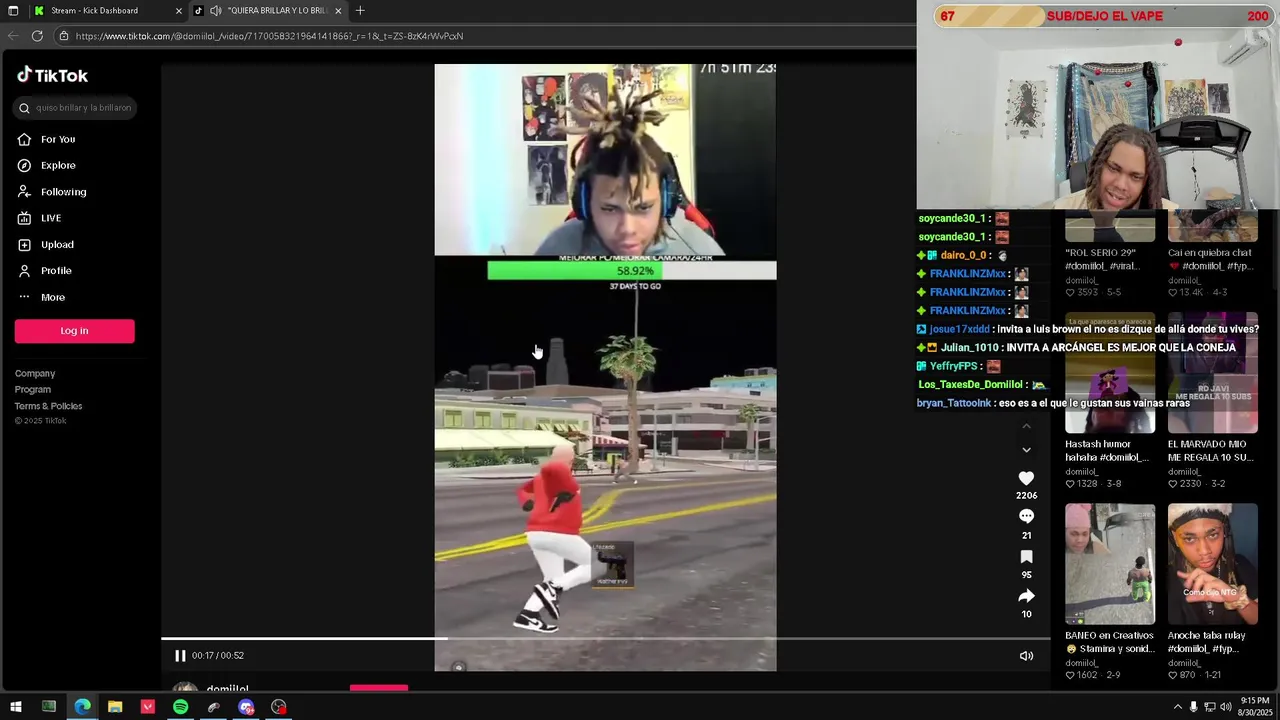Open the 'Hastash humor hahaha' video thumbnail
The height and width of the screenshot is (720, 1280).
1110,373
